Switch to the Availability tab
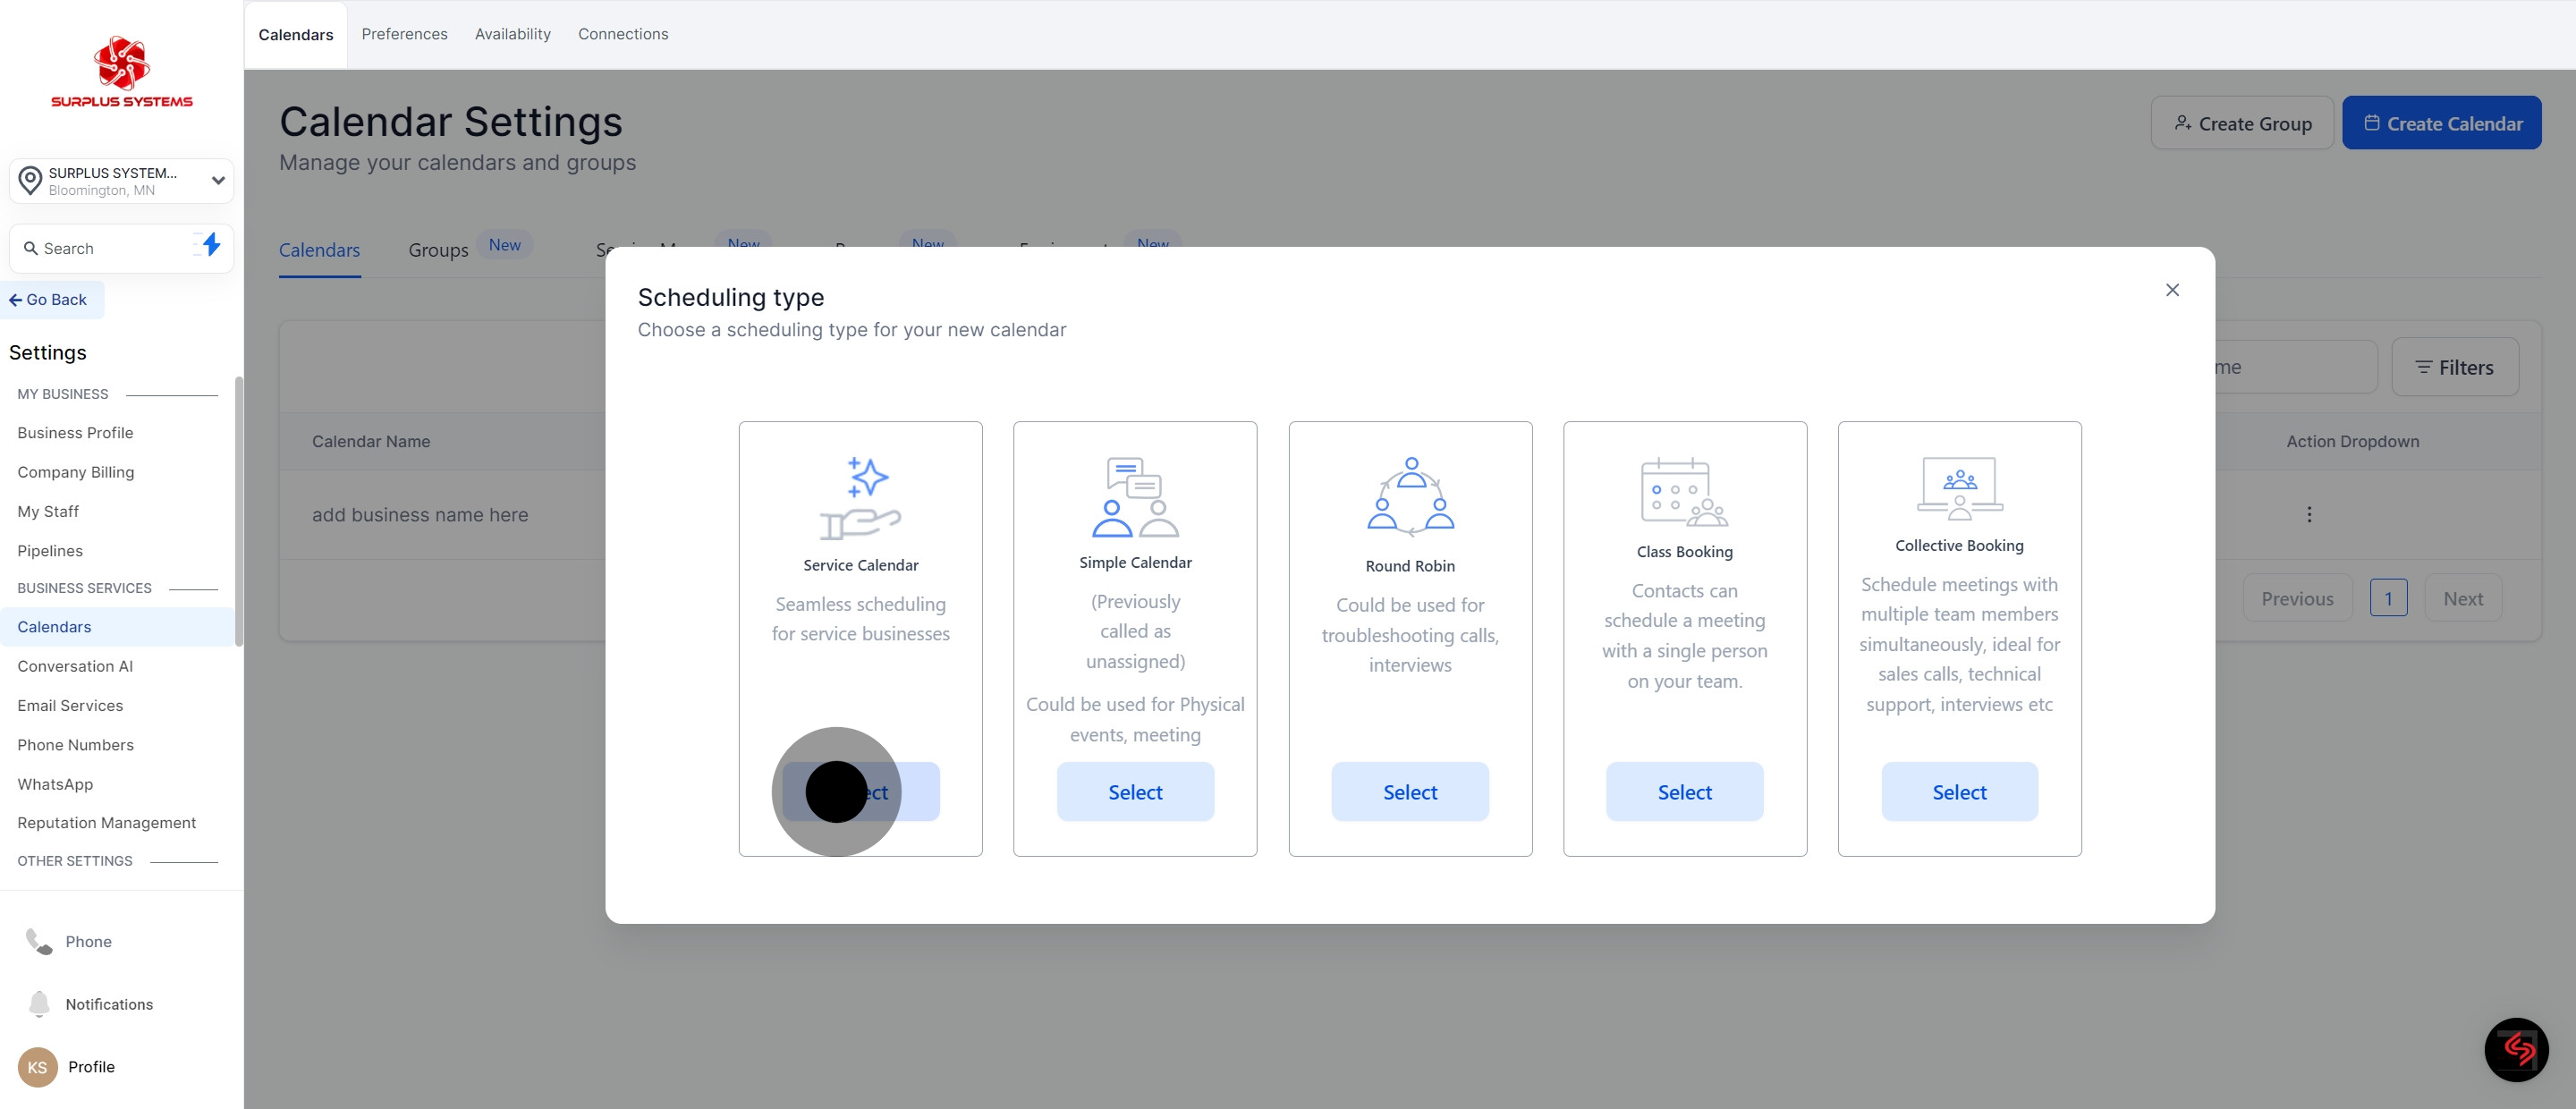Screen dimensions: 2576x1109 pos(512,34)
